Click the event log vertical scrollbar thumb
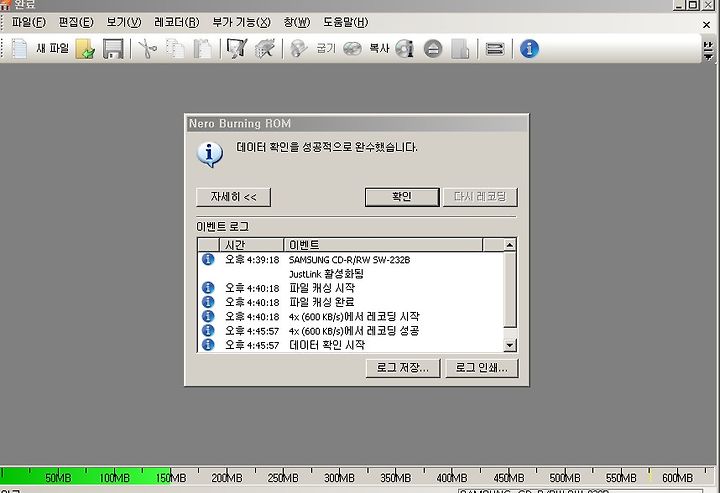The width and height of the screenshot is (720, 493). click(510, 290)
